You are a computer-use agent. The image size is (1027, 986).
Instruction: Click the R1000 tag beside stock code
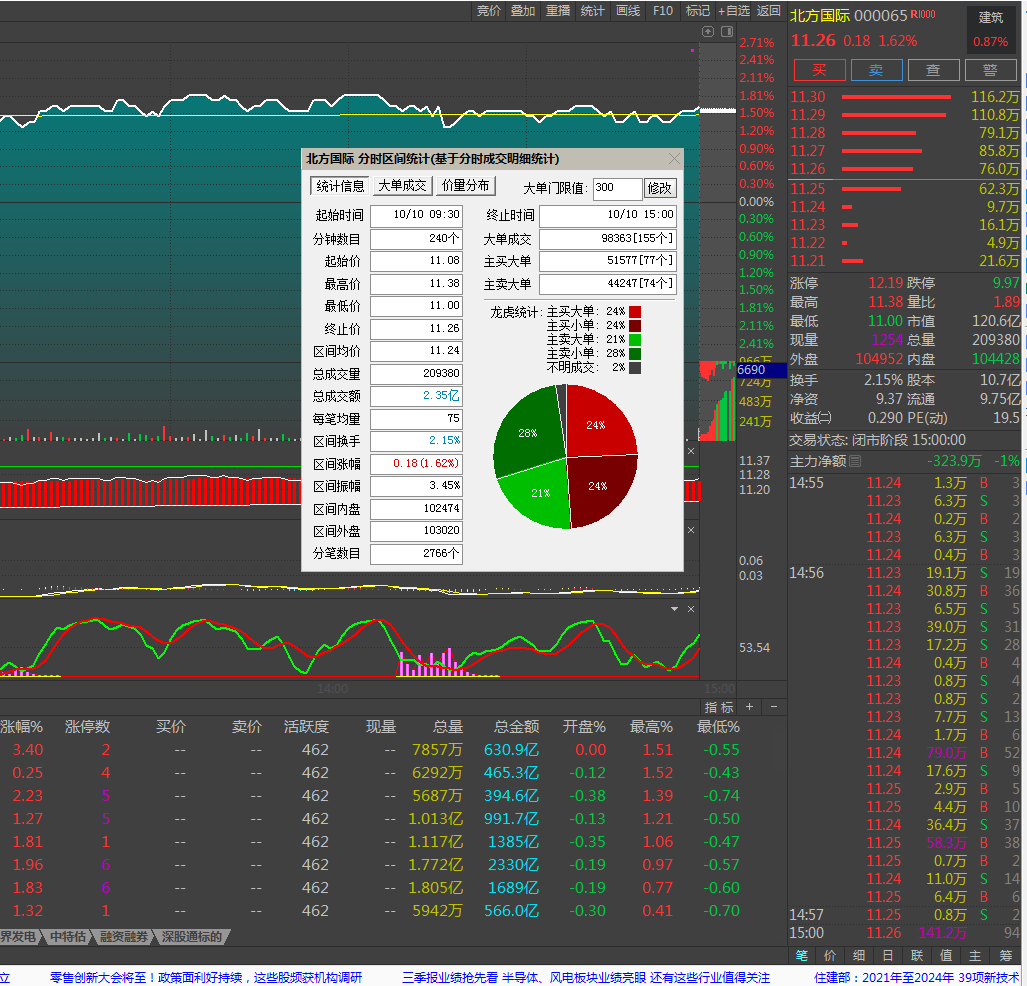(923, 14)
